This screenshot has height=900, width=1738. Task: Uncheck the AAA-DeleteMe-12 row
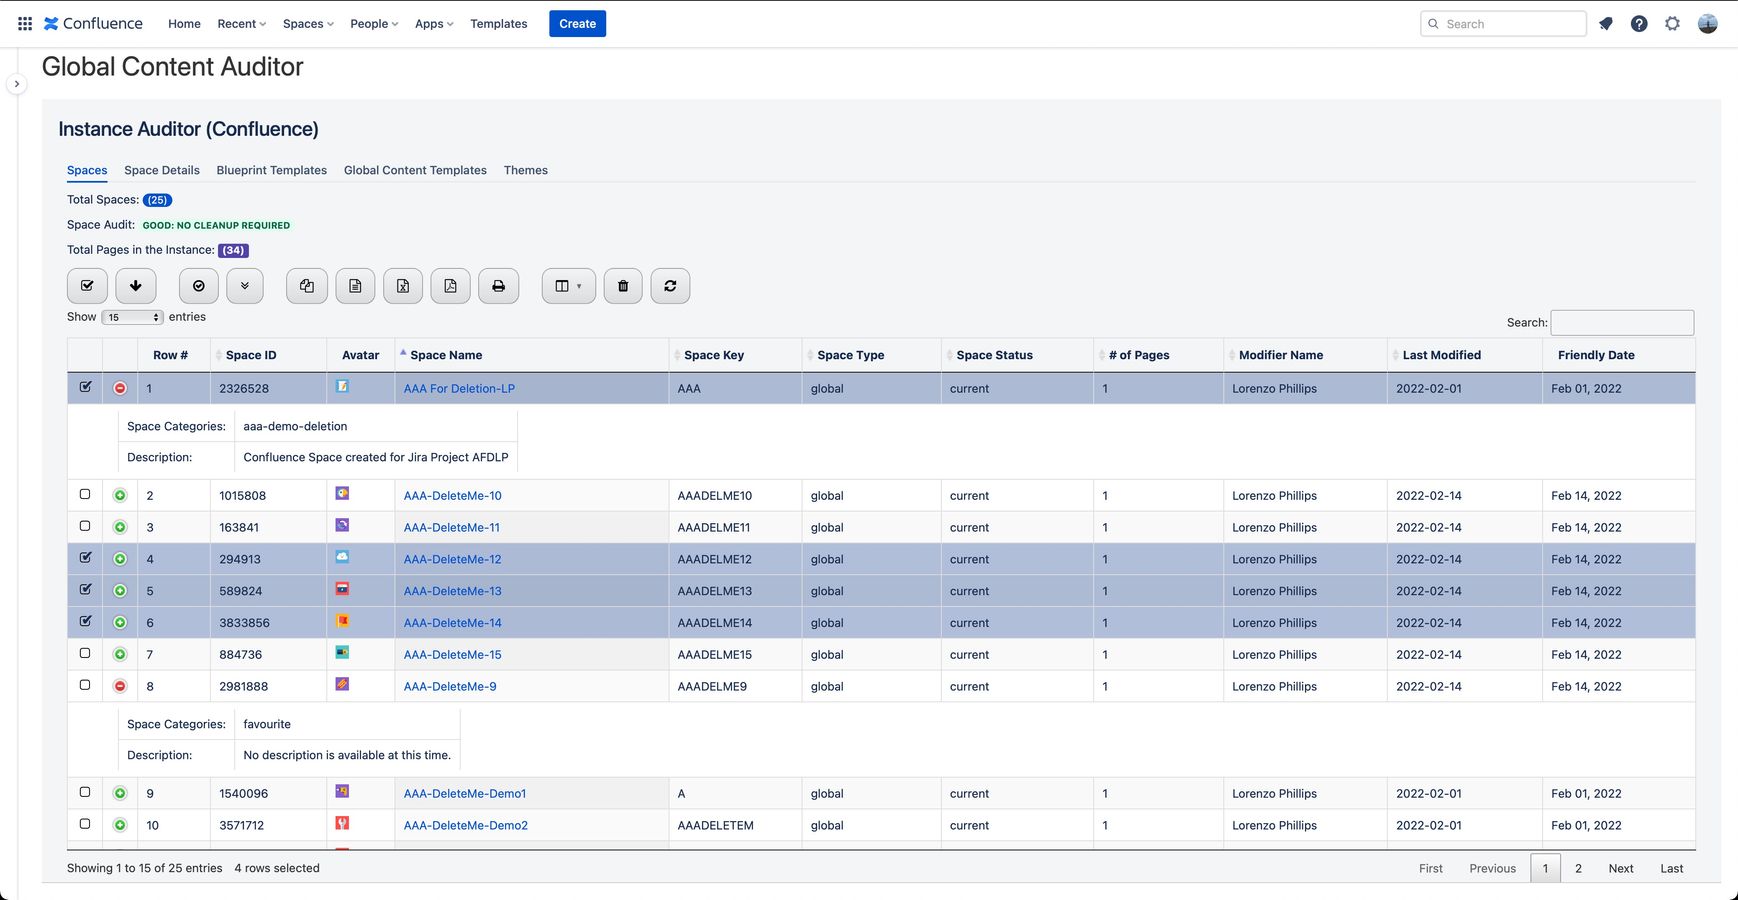[x=85, y=558]
